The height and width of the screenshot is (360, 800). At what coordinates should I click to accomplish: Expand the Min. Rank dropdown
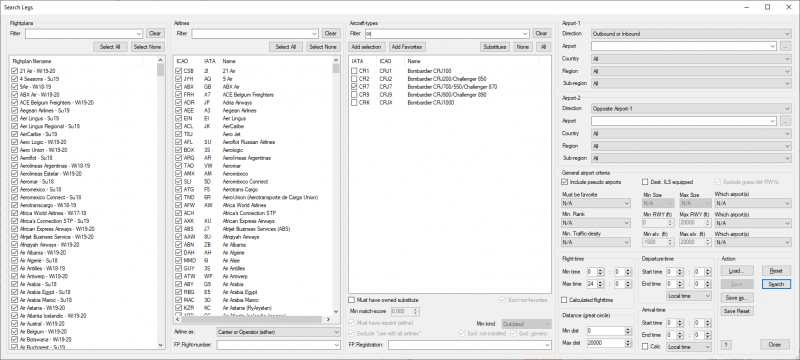[596, 223]
